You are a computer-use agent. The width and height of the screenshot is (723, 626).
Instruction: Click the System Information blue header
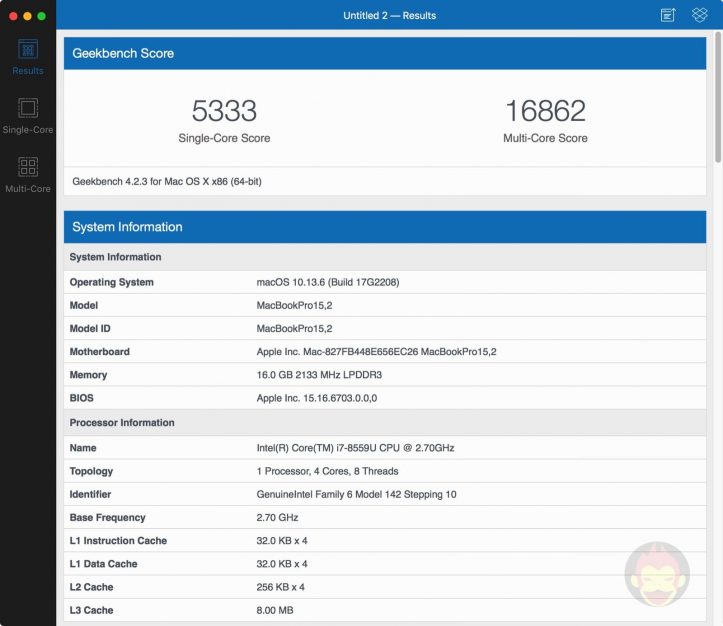coord(385,227)
